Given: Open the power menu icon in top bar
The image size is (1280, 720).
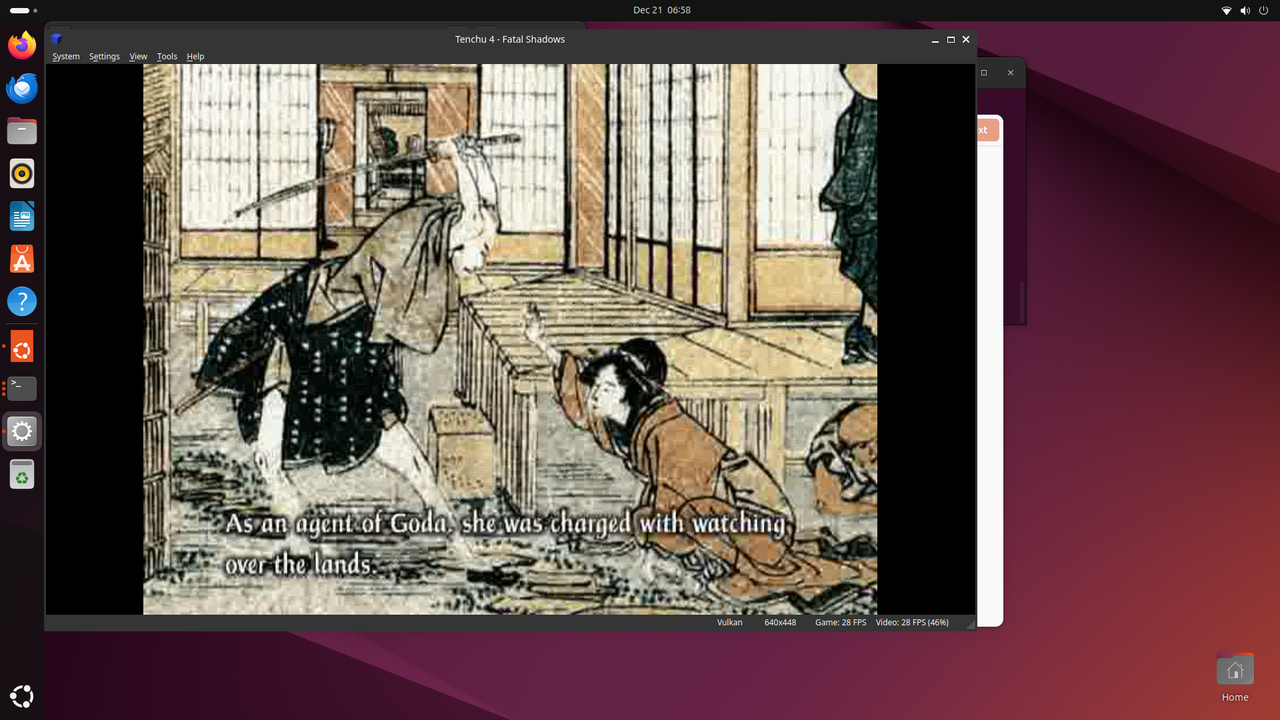Looking at the screenshot, I should [x=1263, y=10].
